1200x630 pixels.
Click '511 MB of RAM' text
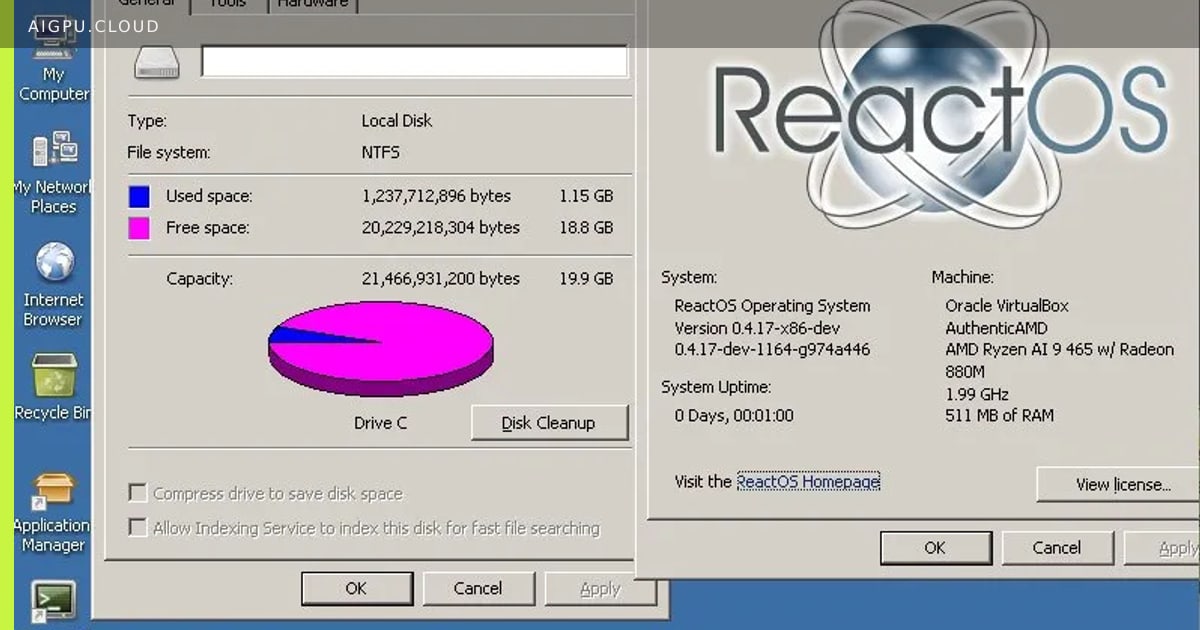pos(999,415)
